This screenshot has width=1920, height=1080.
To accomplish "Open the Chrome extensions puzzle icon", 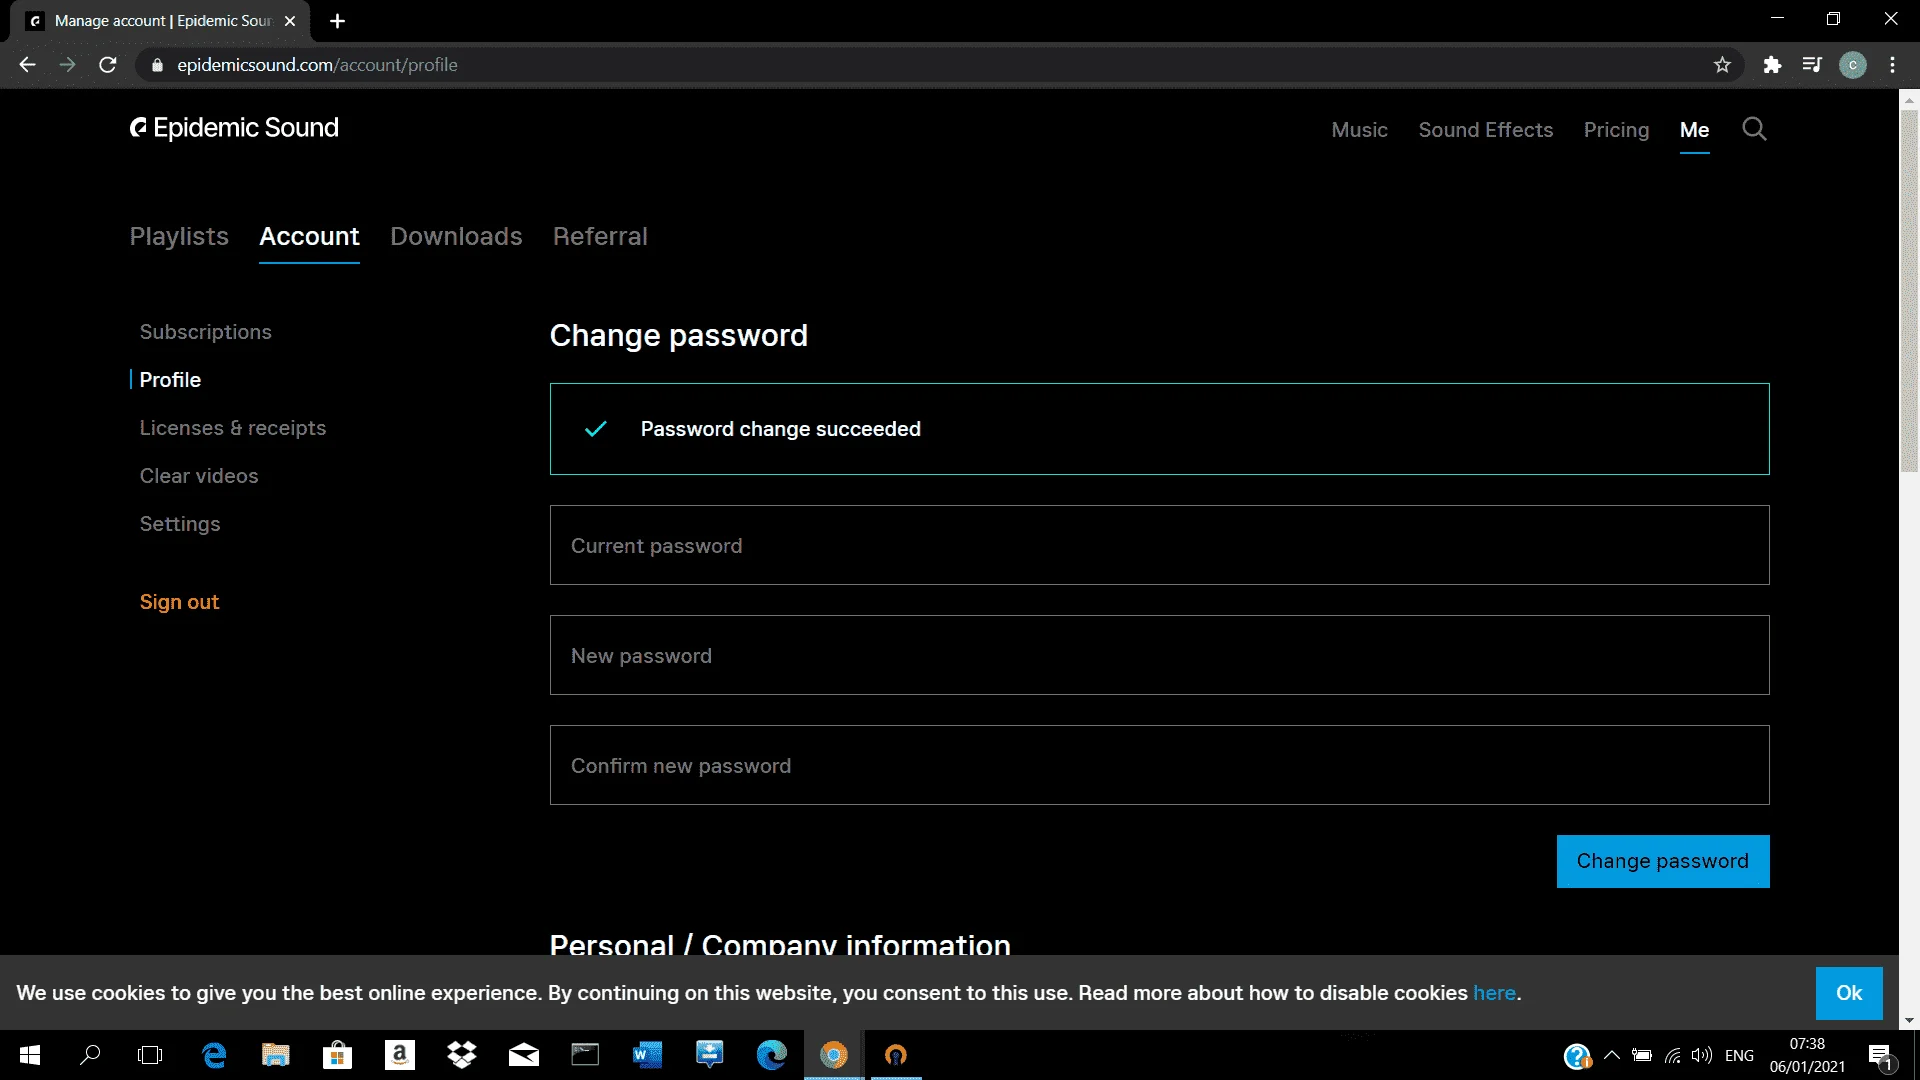I will click(1772, 65).
